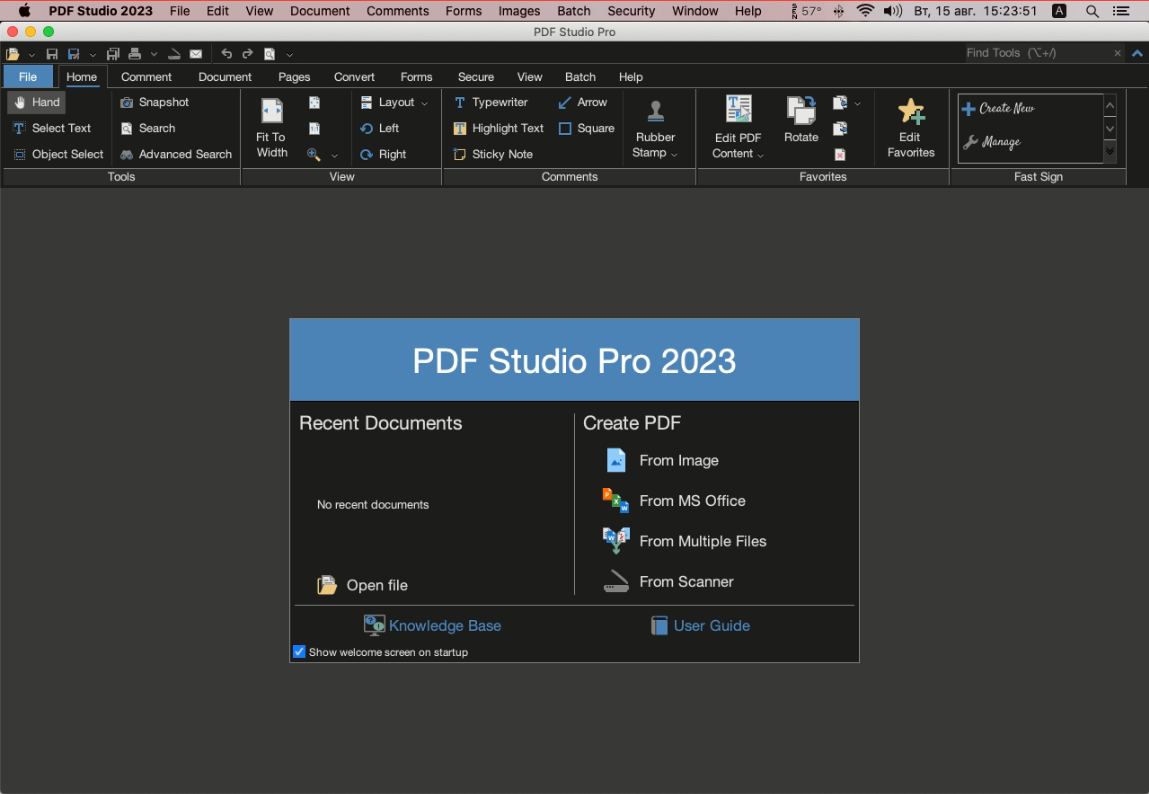Open the zoom dropdown arrow in View group
1149x794 pixels.
pyautogui.click(x=334, y=155)
